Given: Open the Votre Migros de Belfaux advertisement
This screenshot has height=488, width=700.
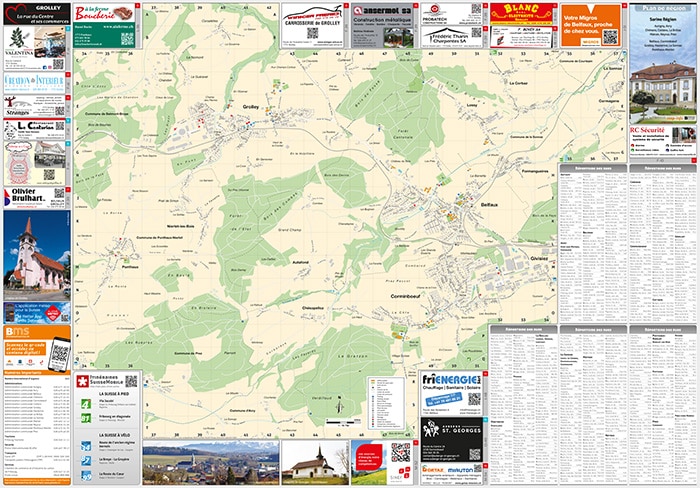Looking at the screenshot, I should pos(591,25).
